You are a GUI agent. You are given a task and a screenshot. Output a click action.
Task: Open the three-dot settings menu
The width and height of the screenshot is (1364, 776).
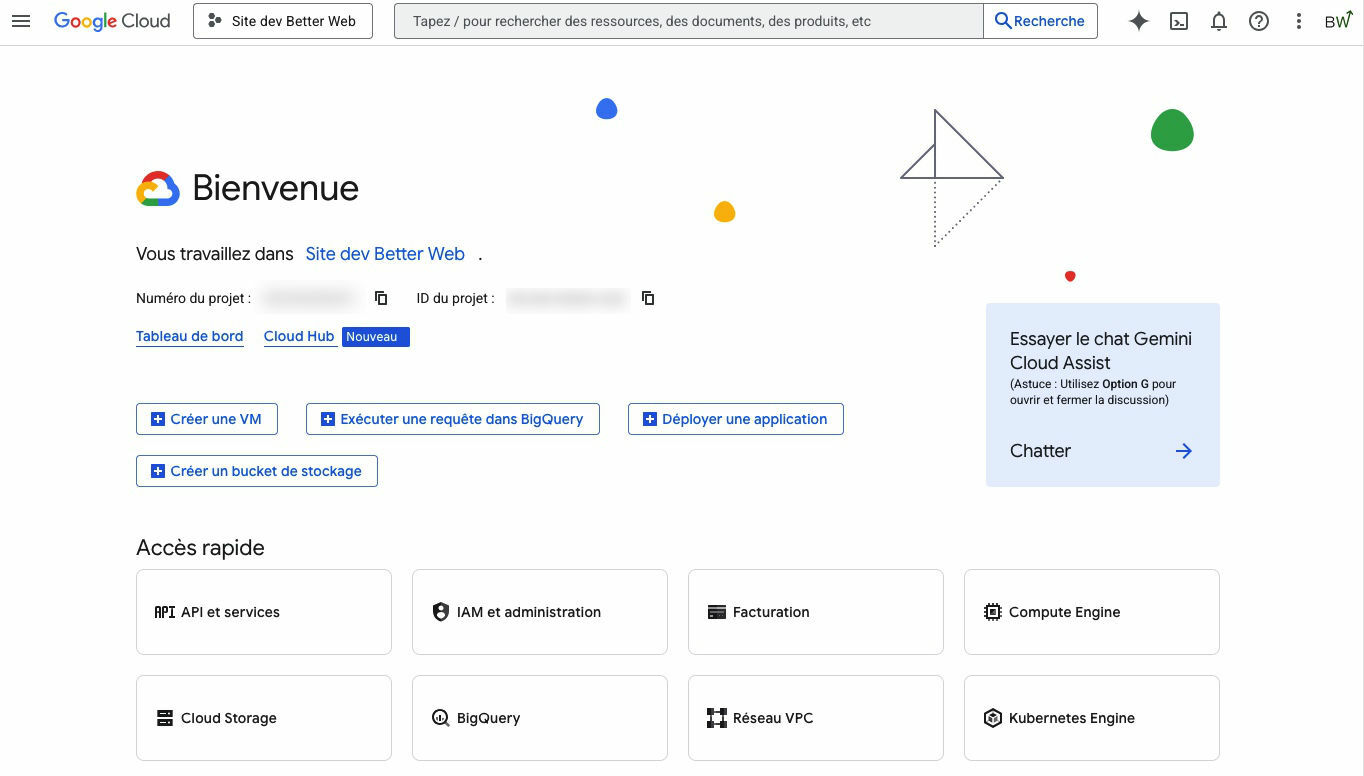(x=1299, y=21)
